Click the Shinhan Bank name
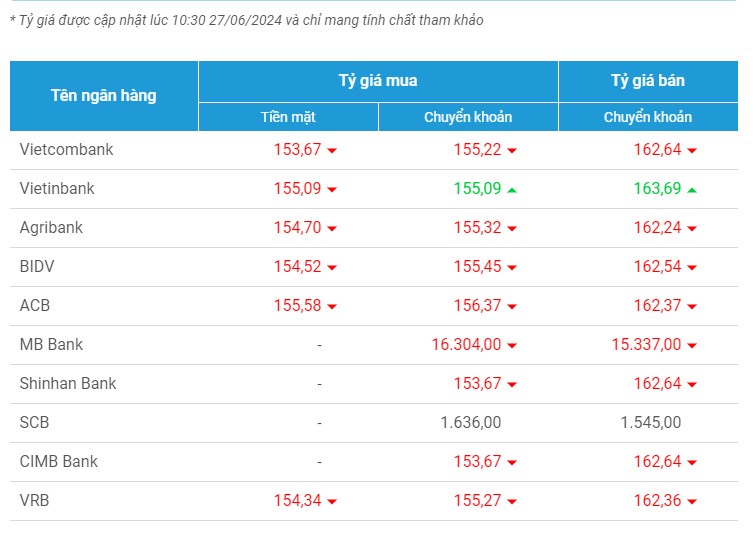This screenshot has height=536, width=755. (68, 384)
